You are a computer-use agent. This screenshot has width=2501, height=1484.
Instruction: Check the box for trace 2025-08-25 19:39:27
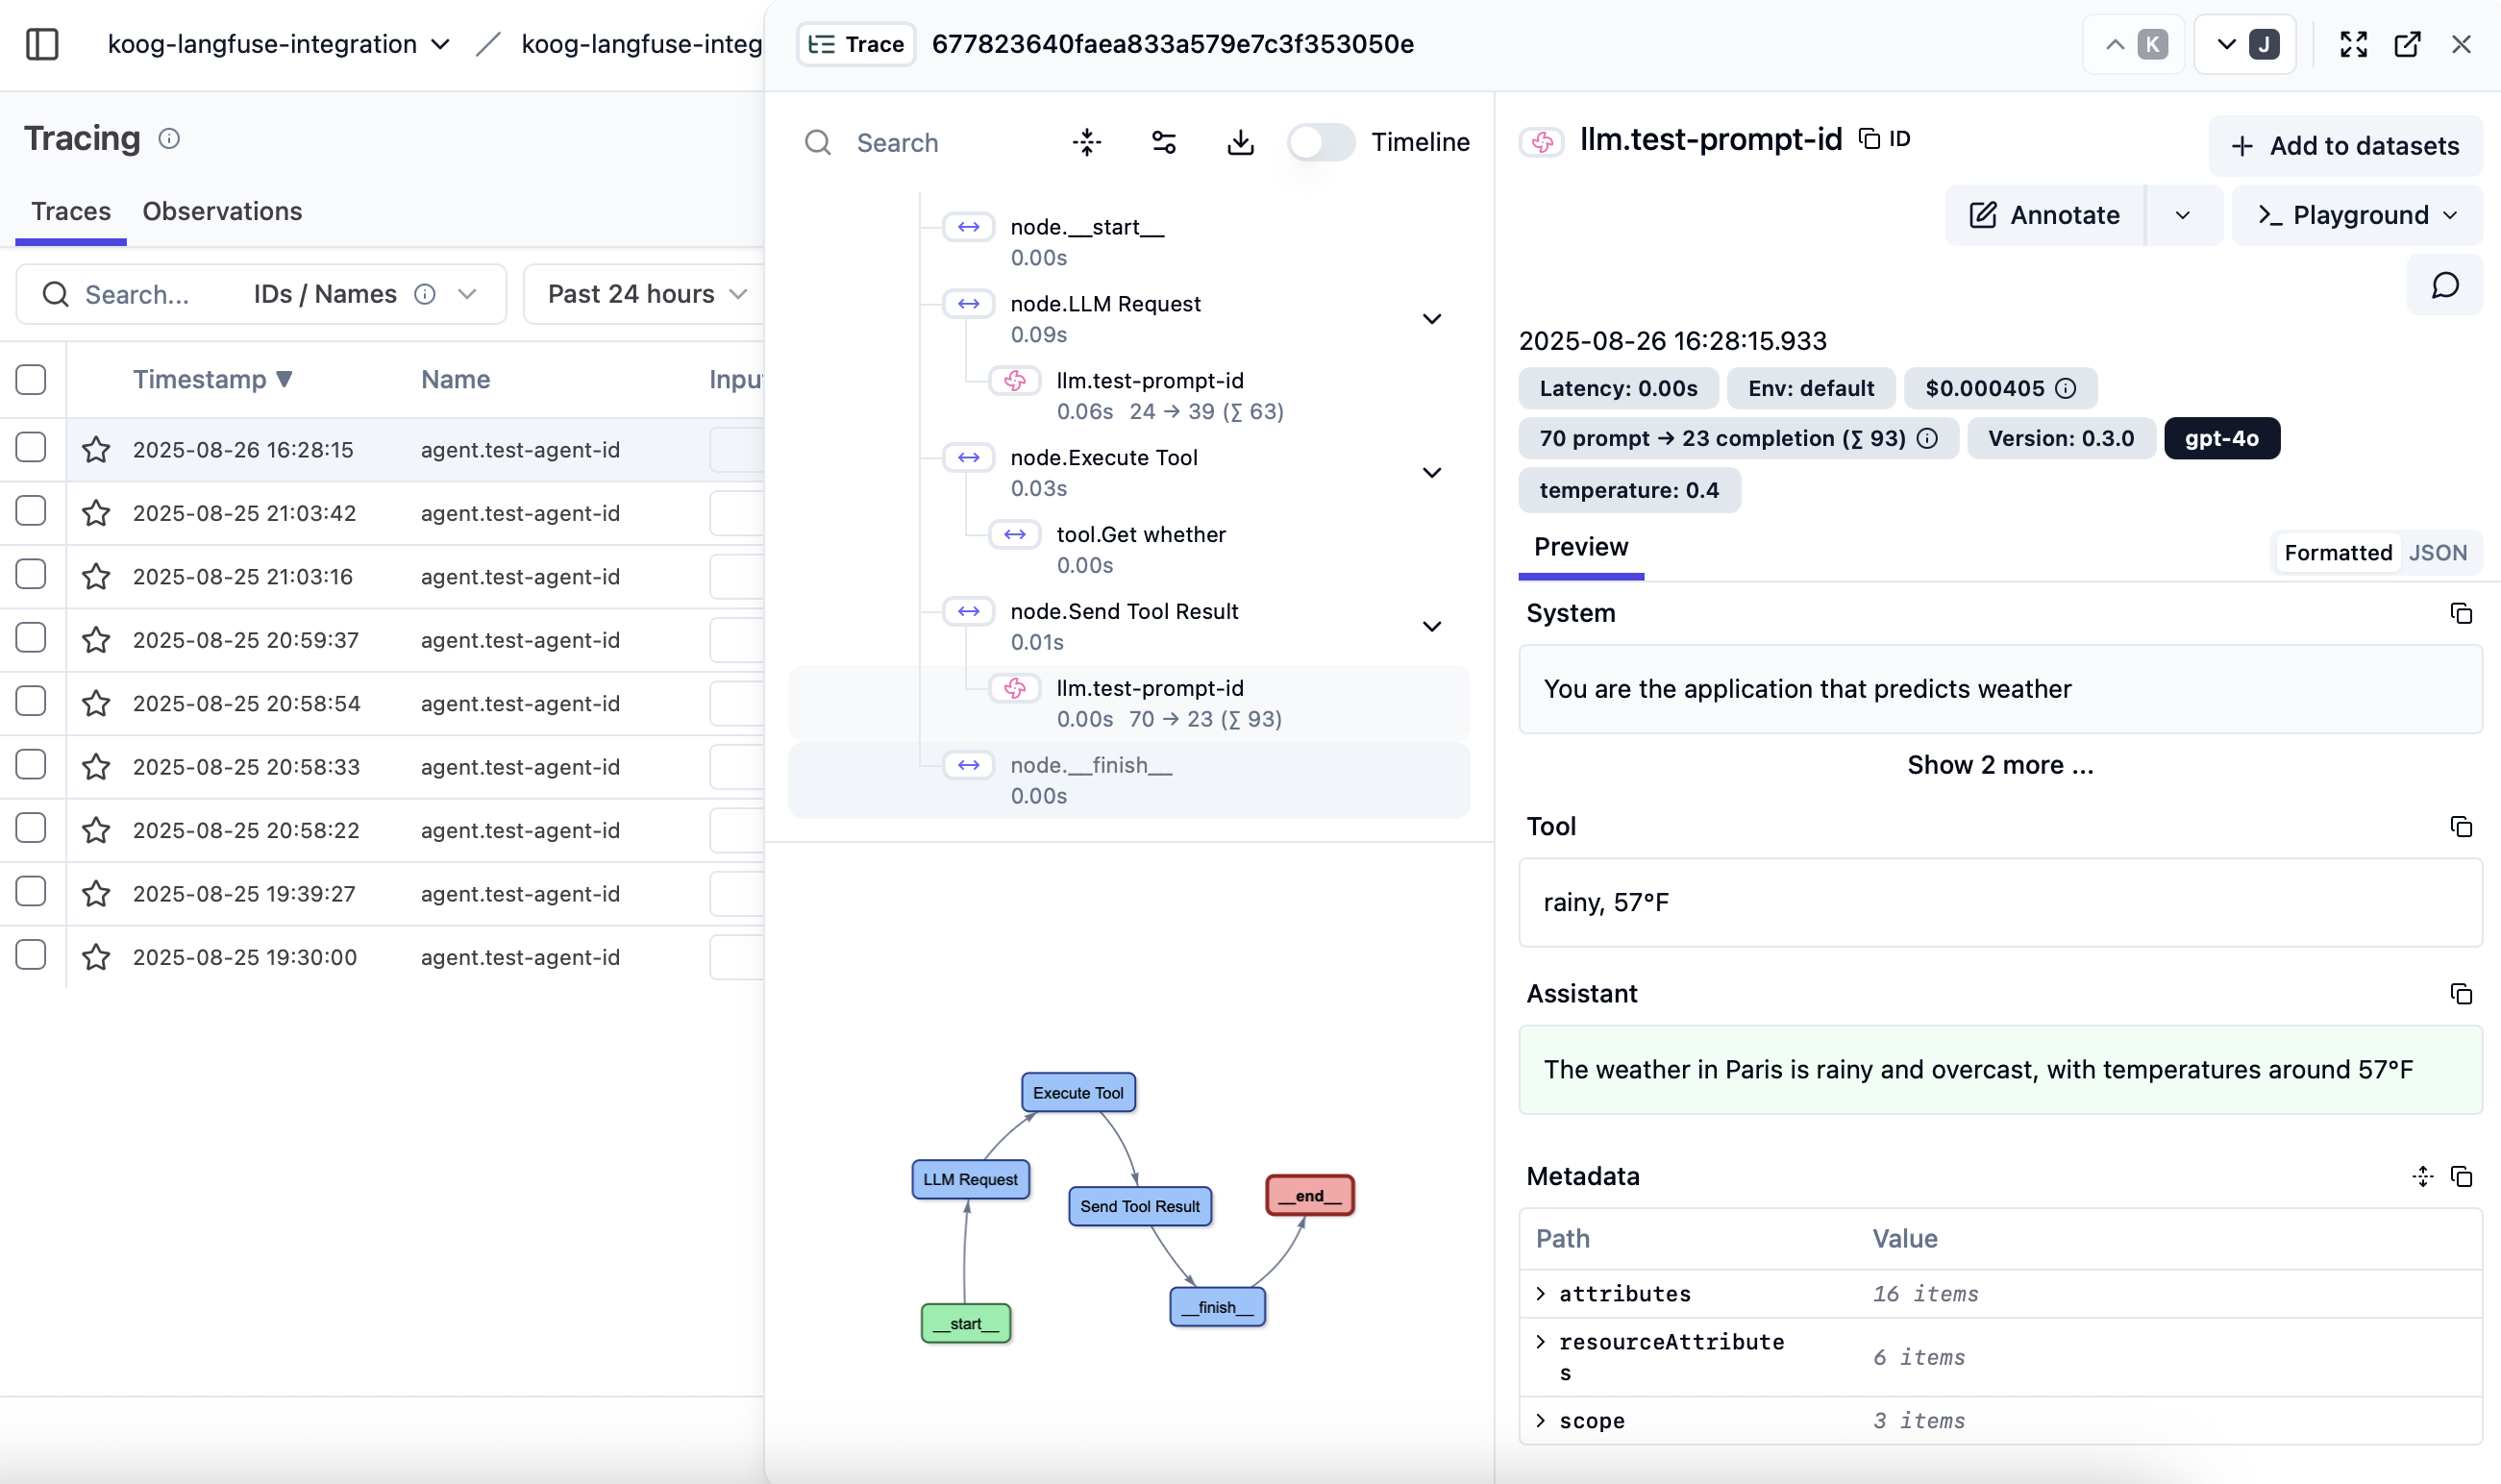31,891
